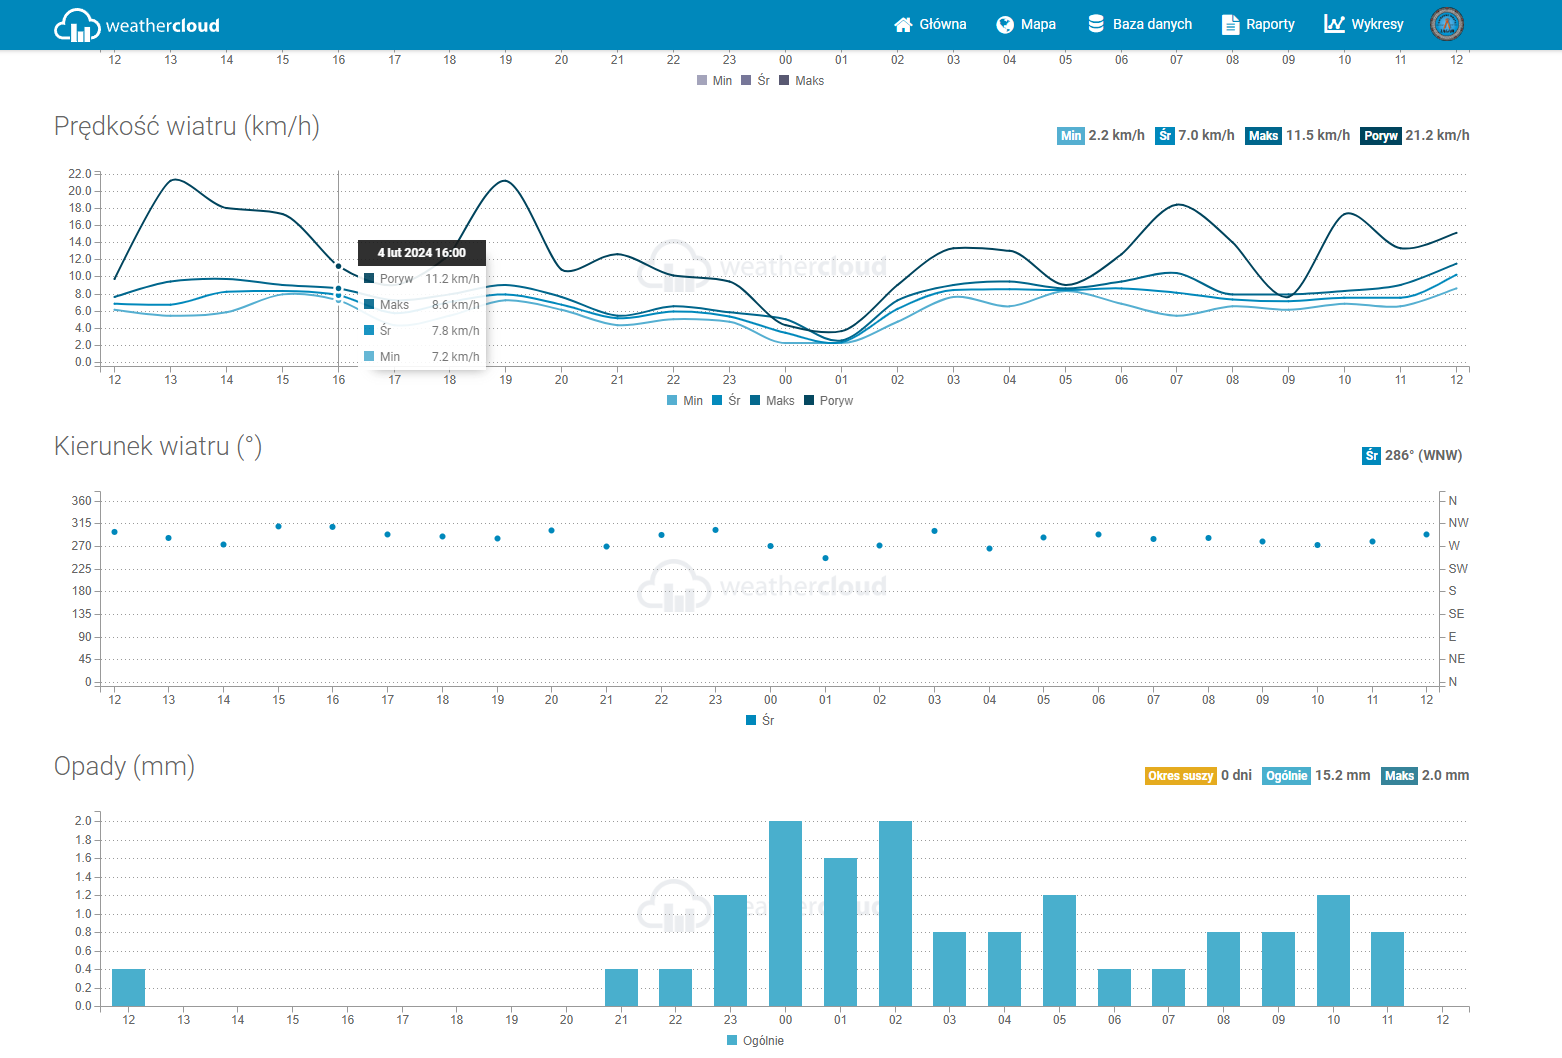Viewport: 1562px width, 1058px height.
Task: Click the rainfall bar at hour 00
Action: (785, 913)
